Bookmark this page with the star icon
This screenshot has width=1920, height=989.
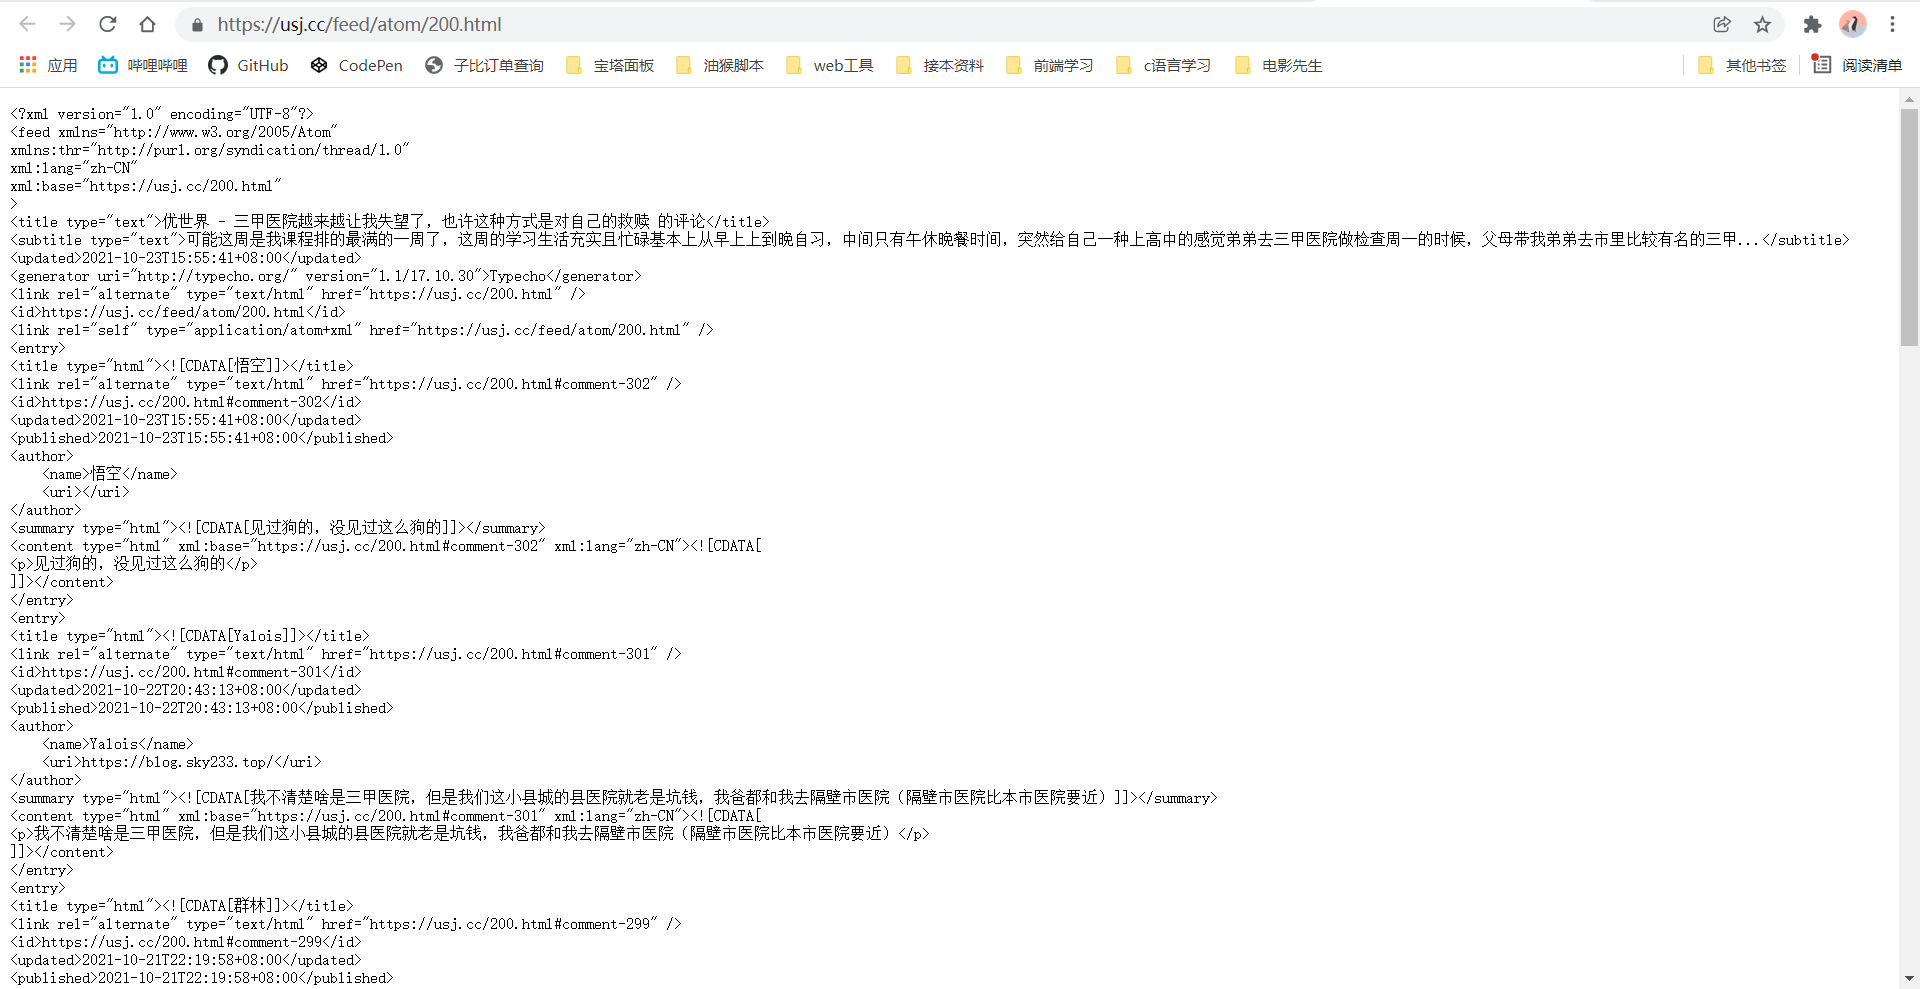(1762, 24)
